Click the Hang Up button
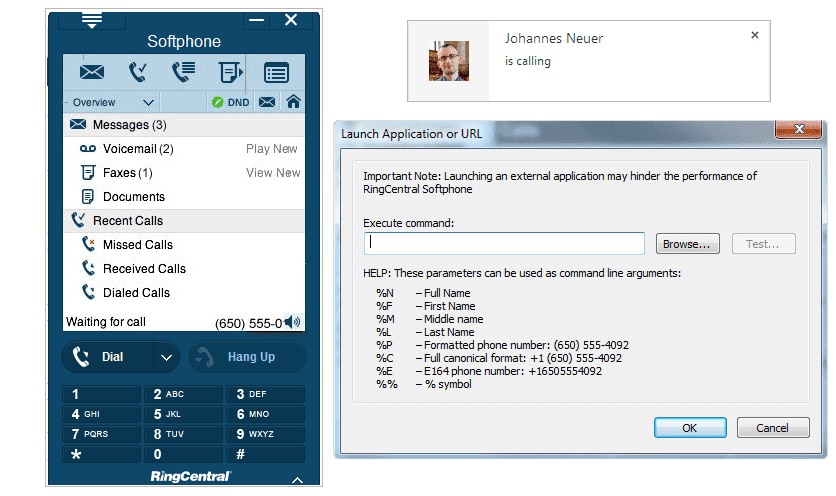The width and height of the screenshot is (836, 496). point(248,357)
